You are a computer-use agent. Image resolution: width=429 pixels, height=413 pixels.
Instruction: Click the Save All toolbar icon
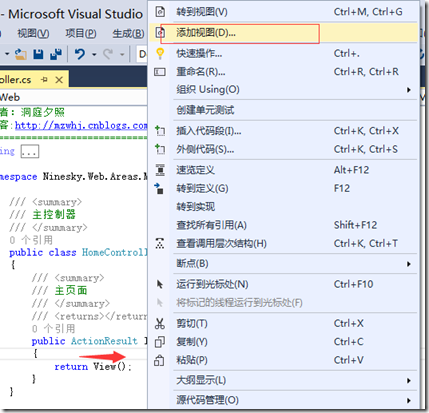[56, 53]
